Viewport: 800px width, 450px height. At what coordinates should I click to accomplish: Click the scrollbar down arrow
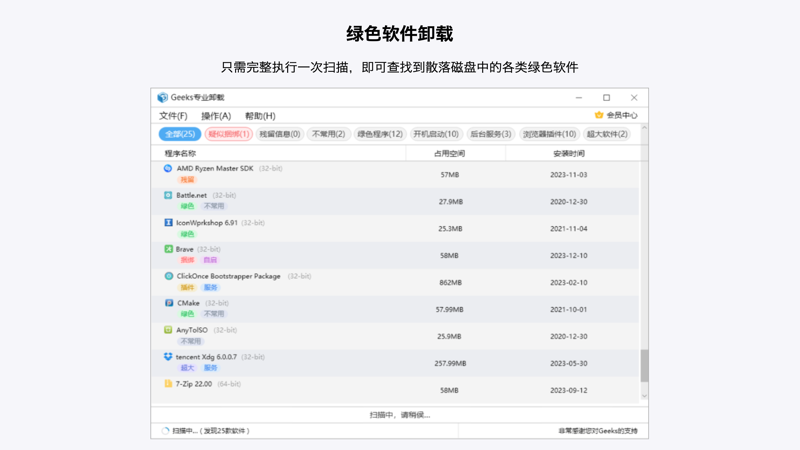644,396
